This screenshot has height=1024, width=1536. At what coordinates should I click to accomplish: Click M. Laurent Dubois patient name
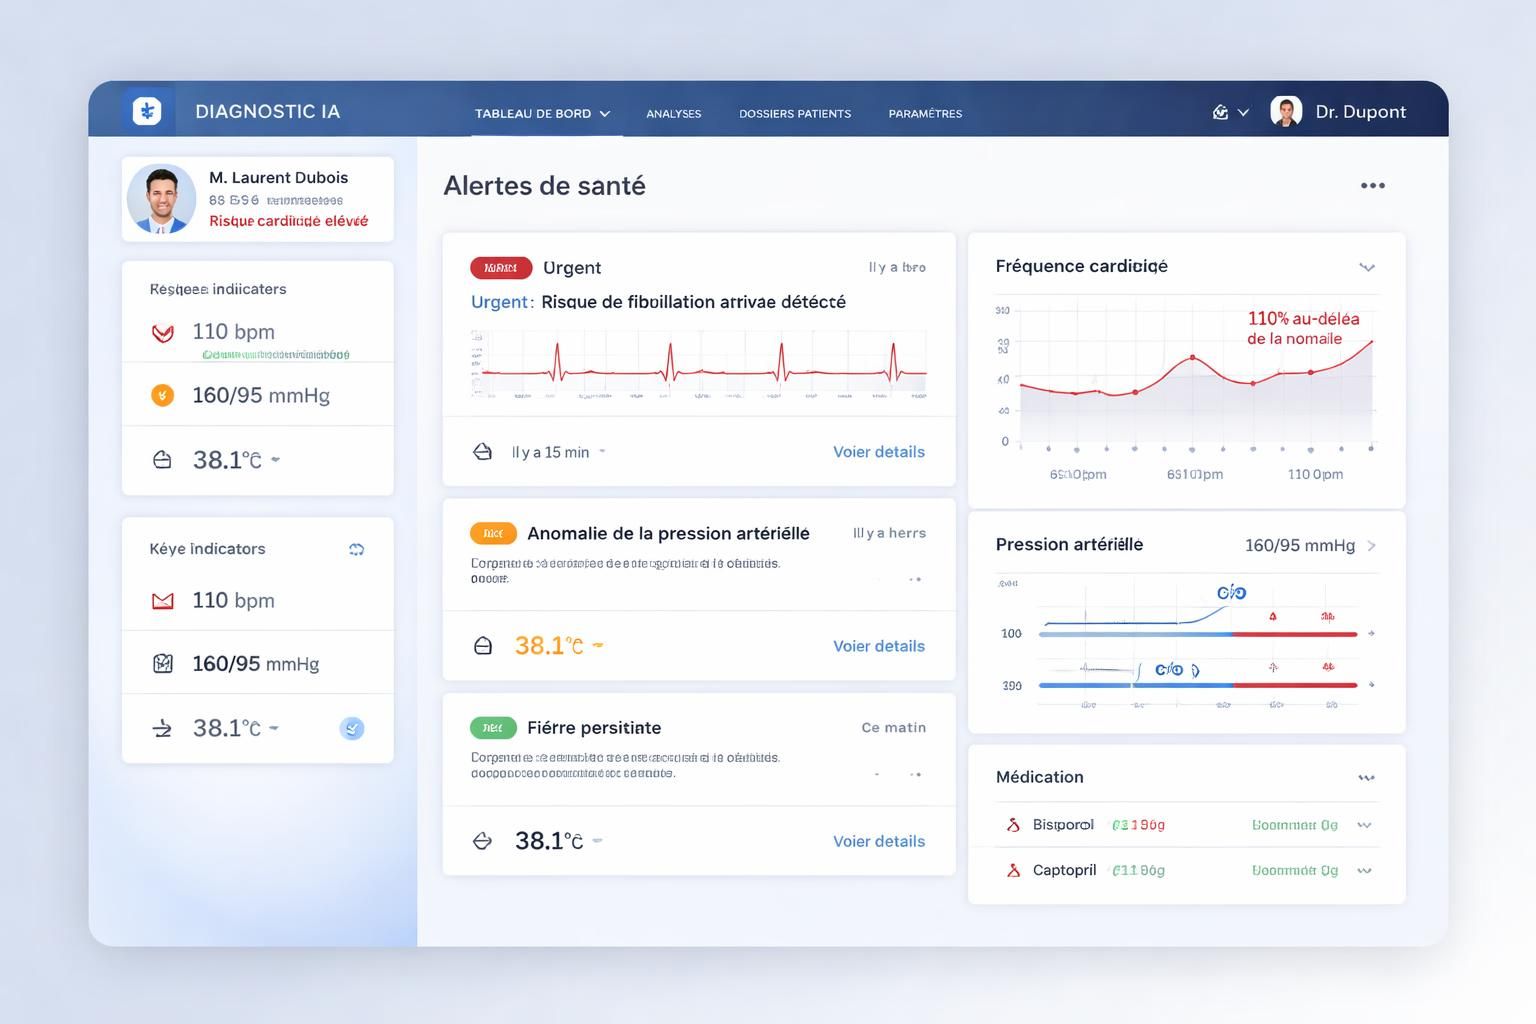click(x=279, y=177)
